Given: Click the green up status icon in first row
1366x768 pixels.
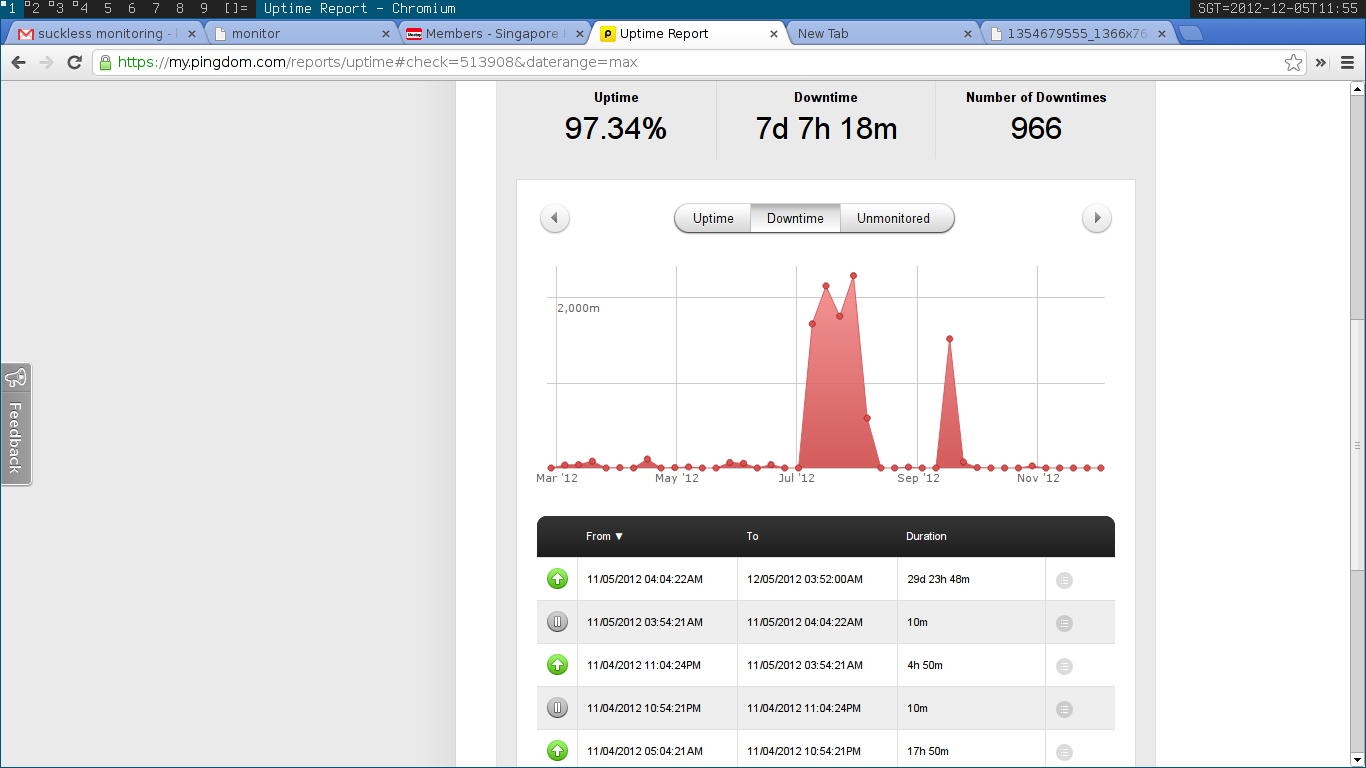Looking at the screenshot, I should pos(558,579).
